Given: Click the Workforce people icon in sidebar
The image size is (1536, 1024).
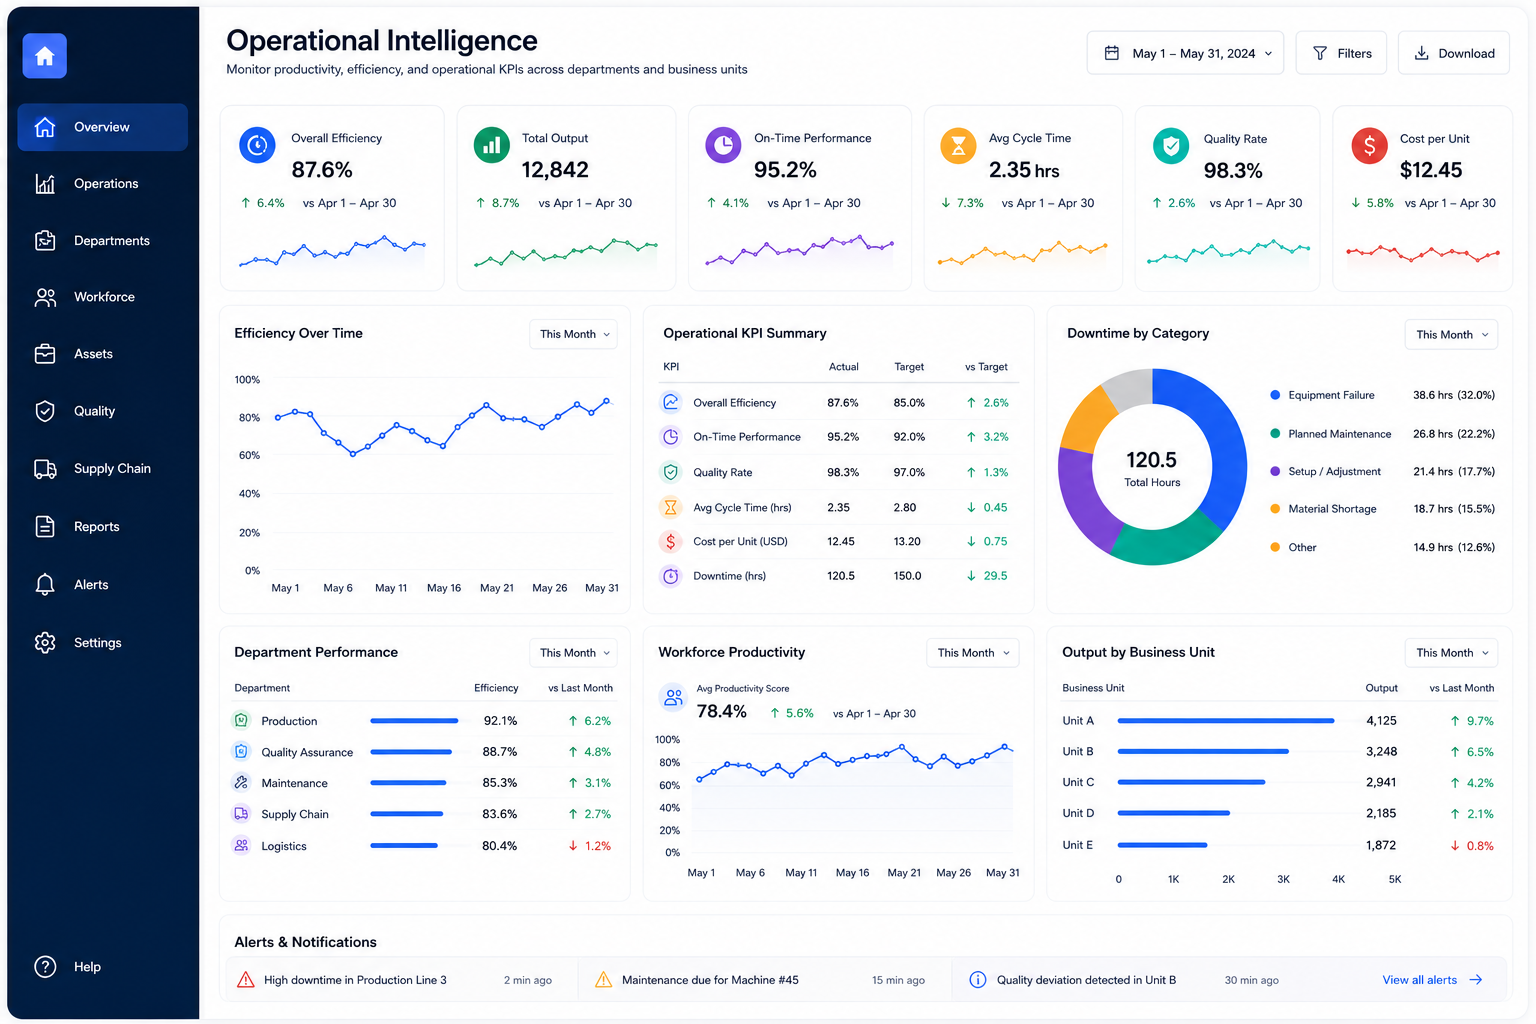Looking at the screenshot, I should tap(45, 297).
